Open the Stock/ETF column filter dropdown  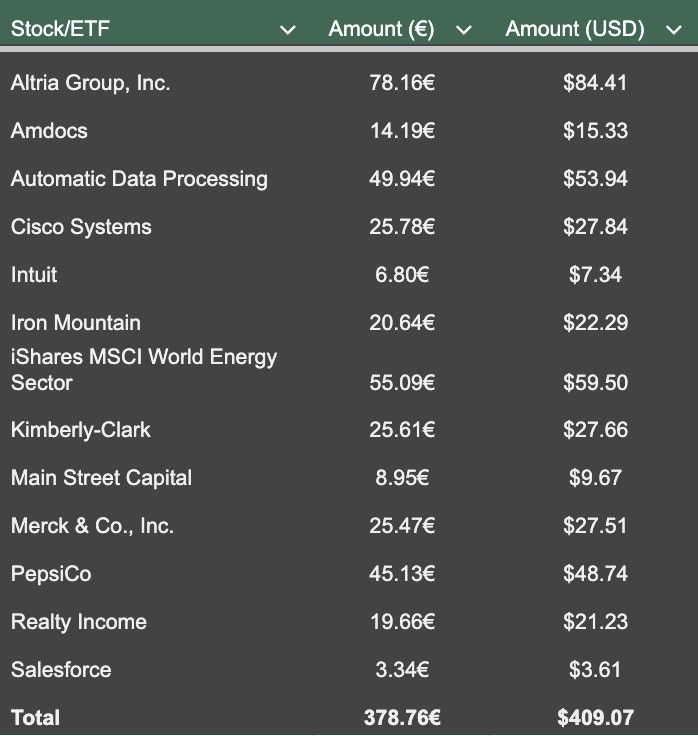[288, 30]
